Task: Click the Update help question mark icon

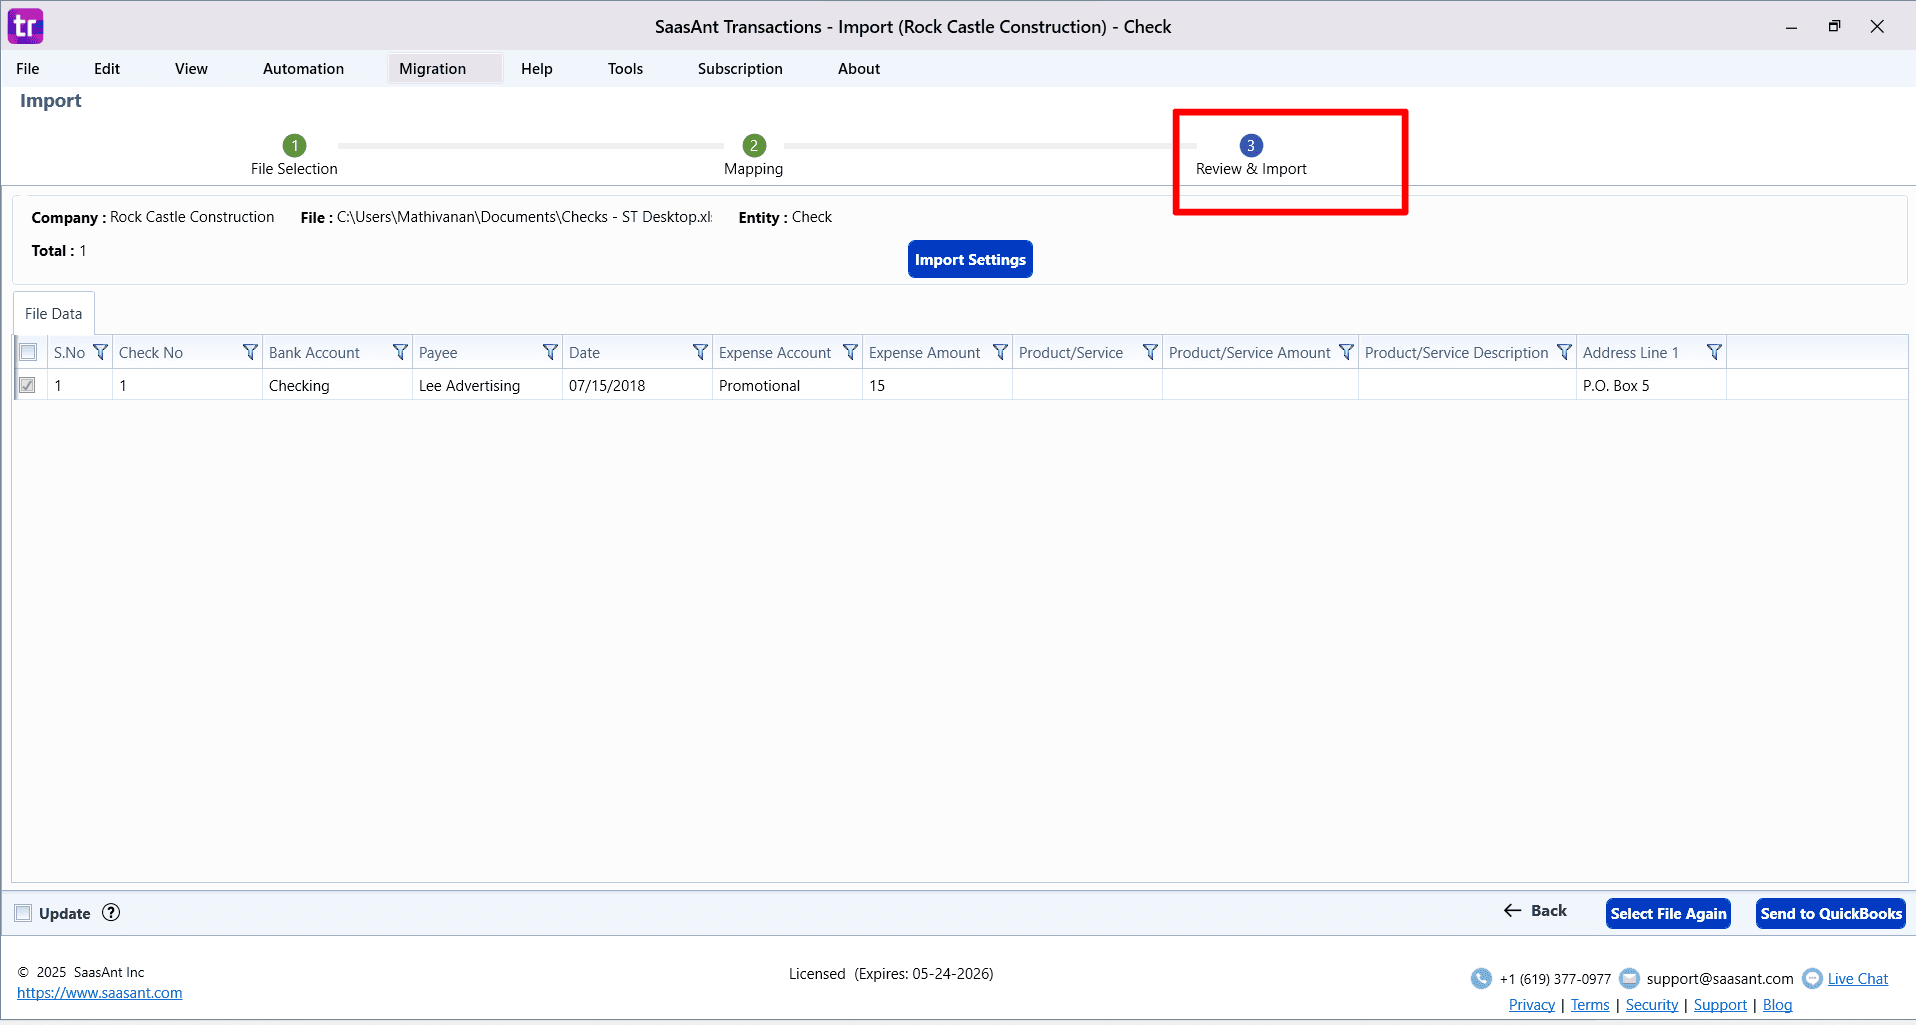Action: 111,912
